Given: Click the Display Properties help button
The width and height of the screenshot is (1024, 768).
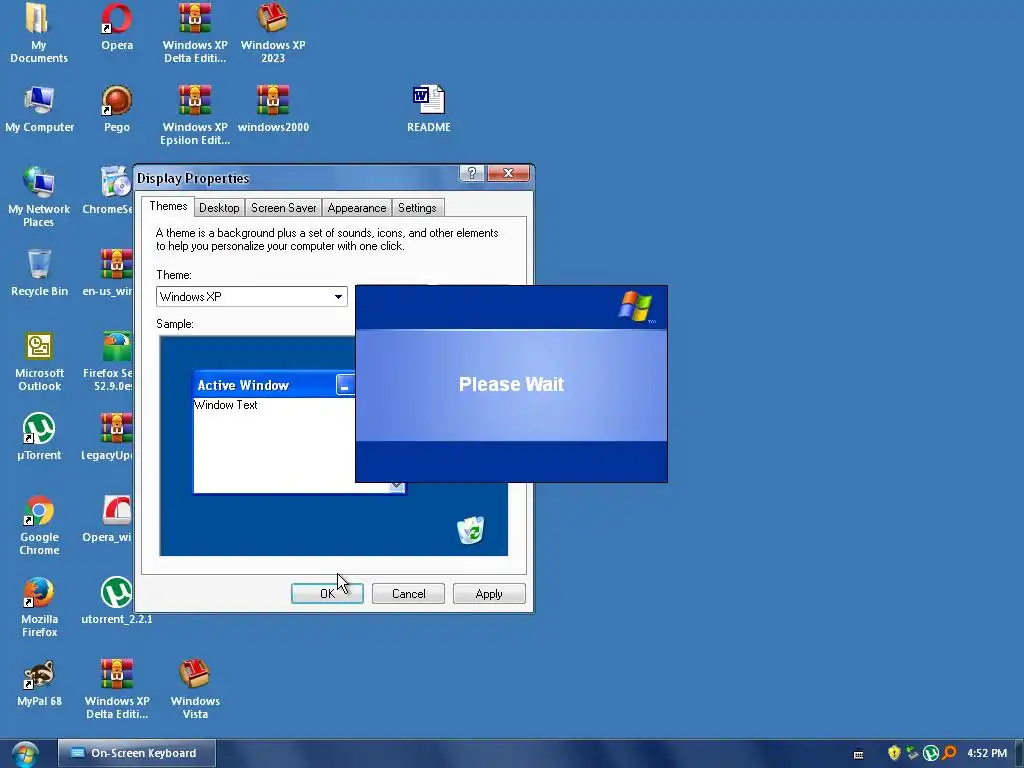Looking at the screenshot, I should coord(472,173).
